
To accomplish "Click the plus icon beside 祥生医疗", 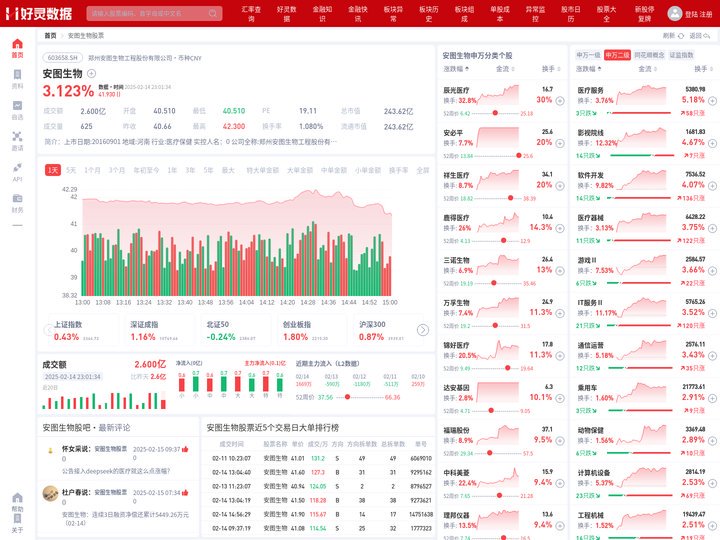I will 560,186.
